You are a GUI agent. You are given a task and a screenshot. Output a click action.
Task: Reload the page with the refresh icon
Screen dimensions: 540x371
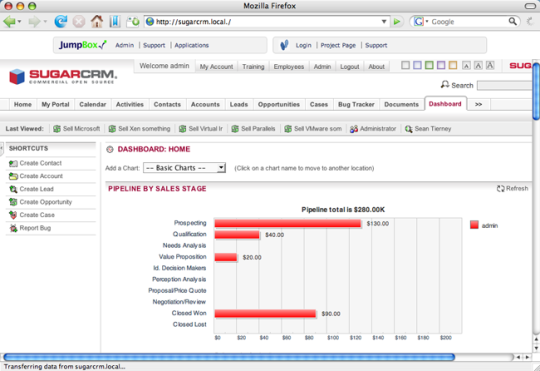(x=61, y=22)
